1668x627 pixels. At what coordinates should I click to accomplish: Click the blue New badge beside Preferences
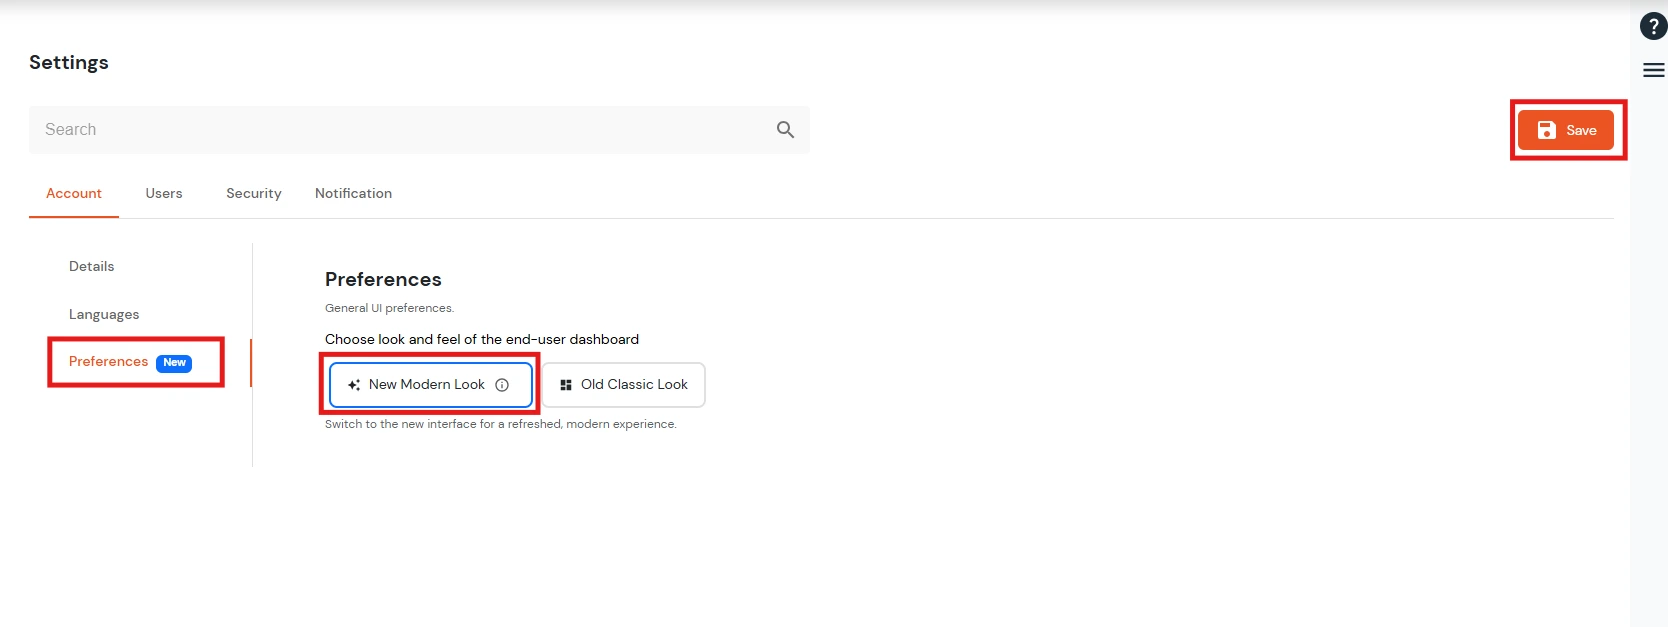[x=174, y=363]
